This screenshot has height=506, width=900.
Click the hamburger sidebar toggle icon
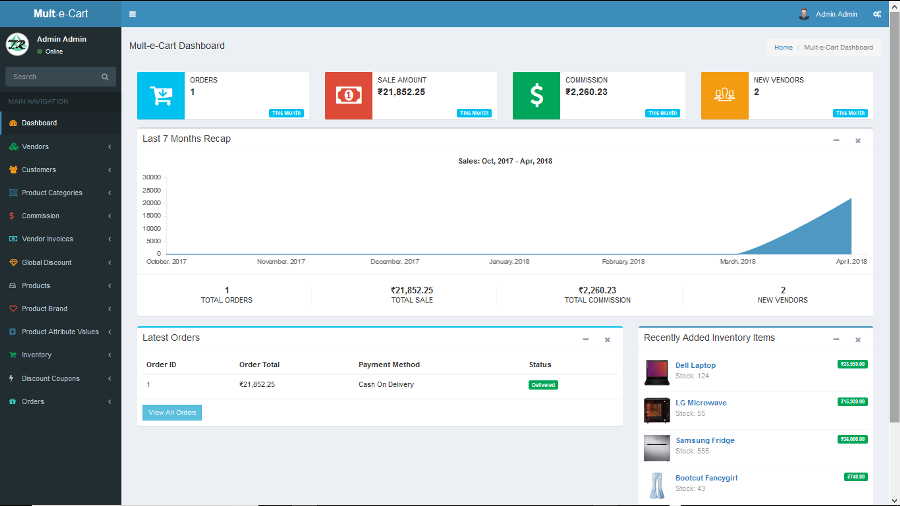[133, 14]
